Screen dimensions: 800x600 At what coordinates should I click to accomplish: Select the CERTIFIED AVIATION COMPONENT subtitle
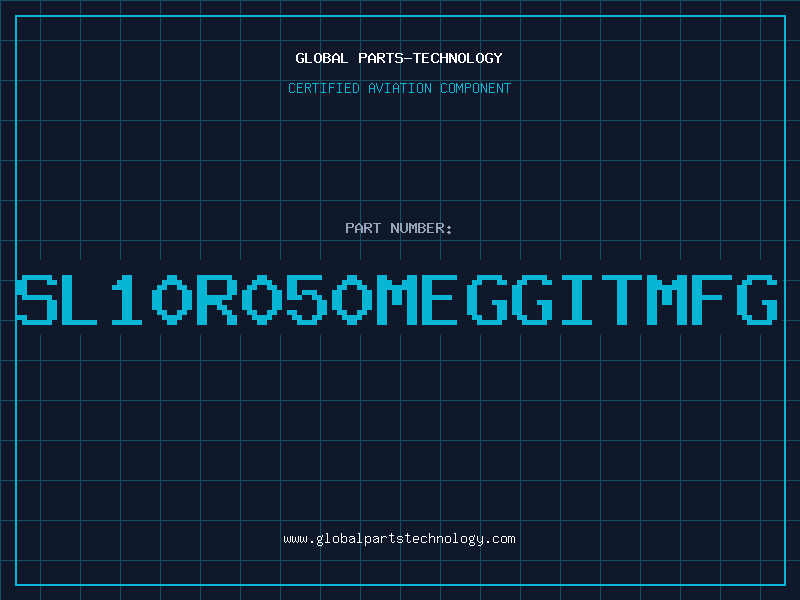point(399,88)
